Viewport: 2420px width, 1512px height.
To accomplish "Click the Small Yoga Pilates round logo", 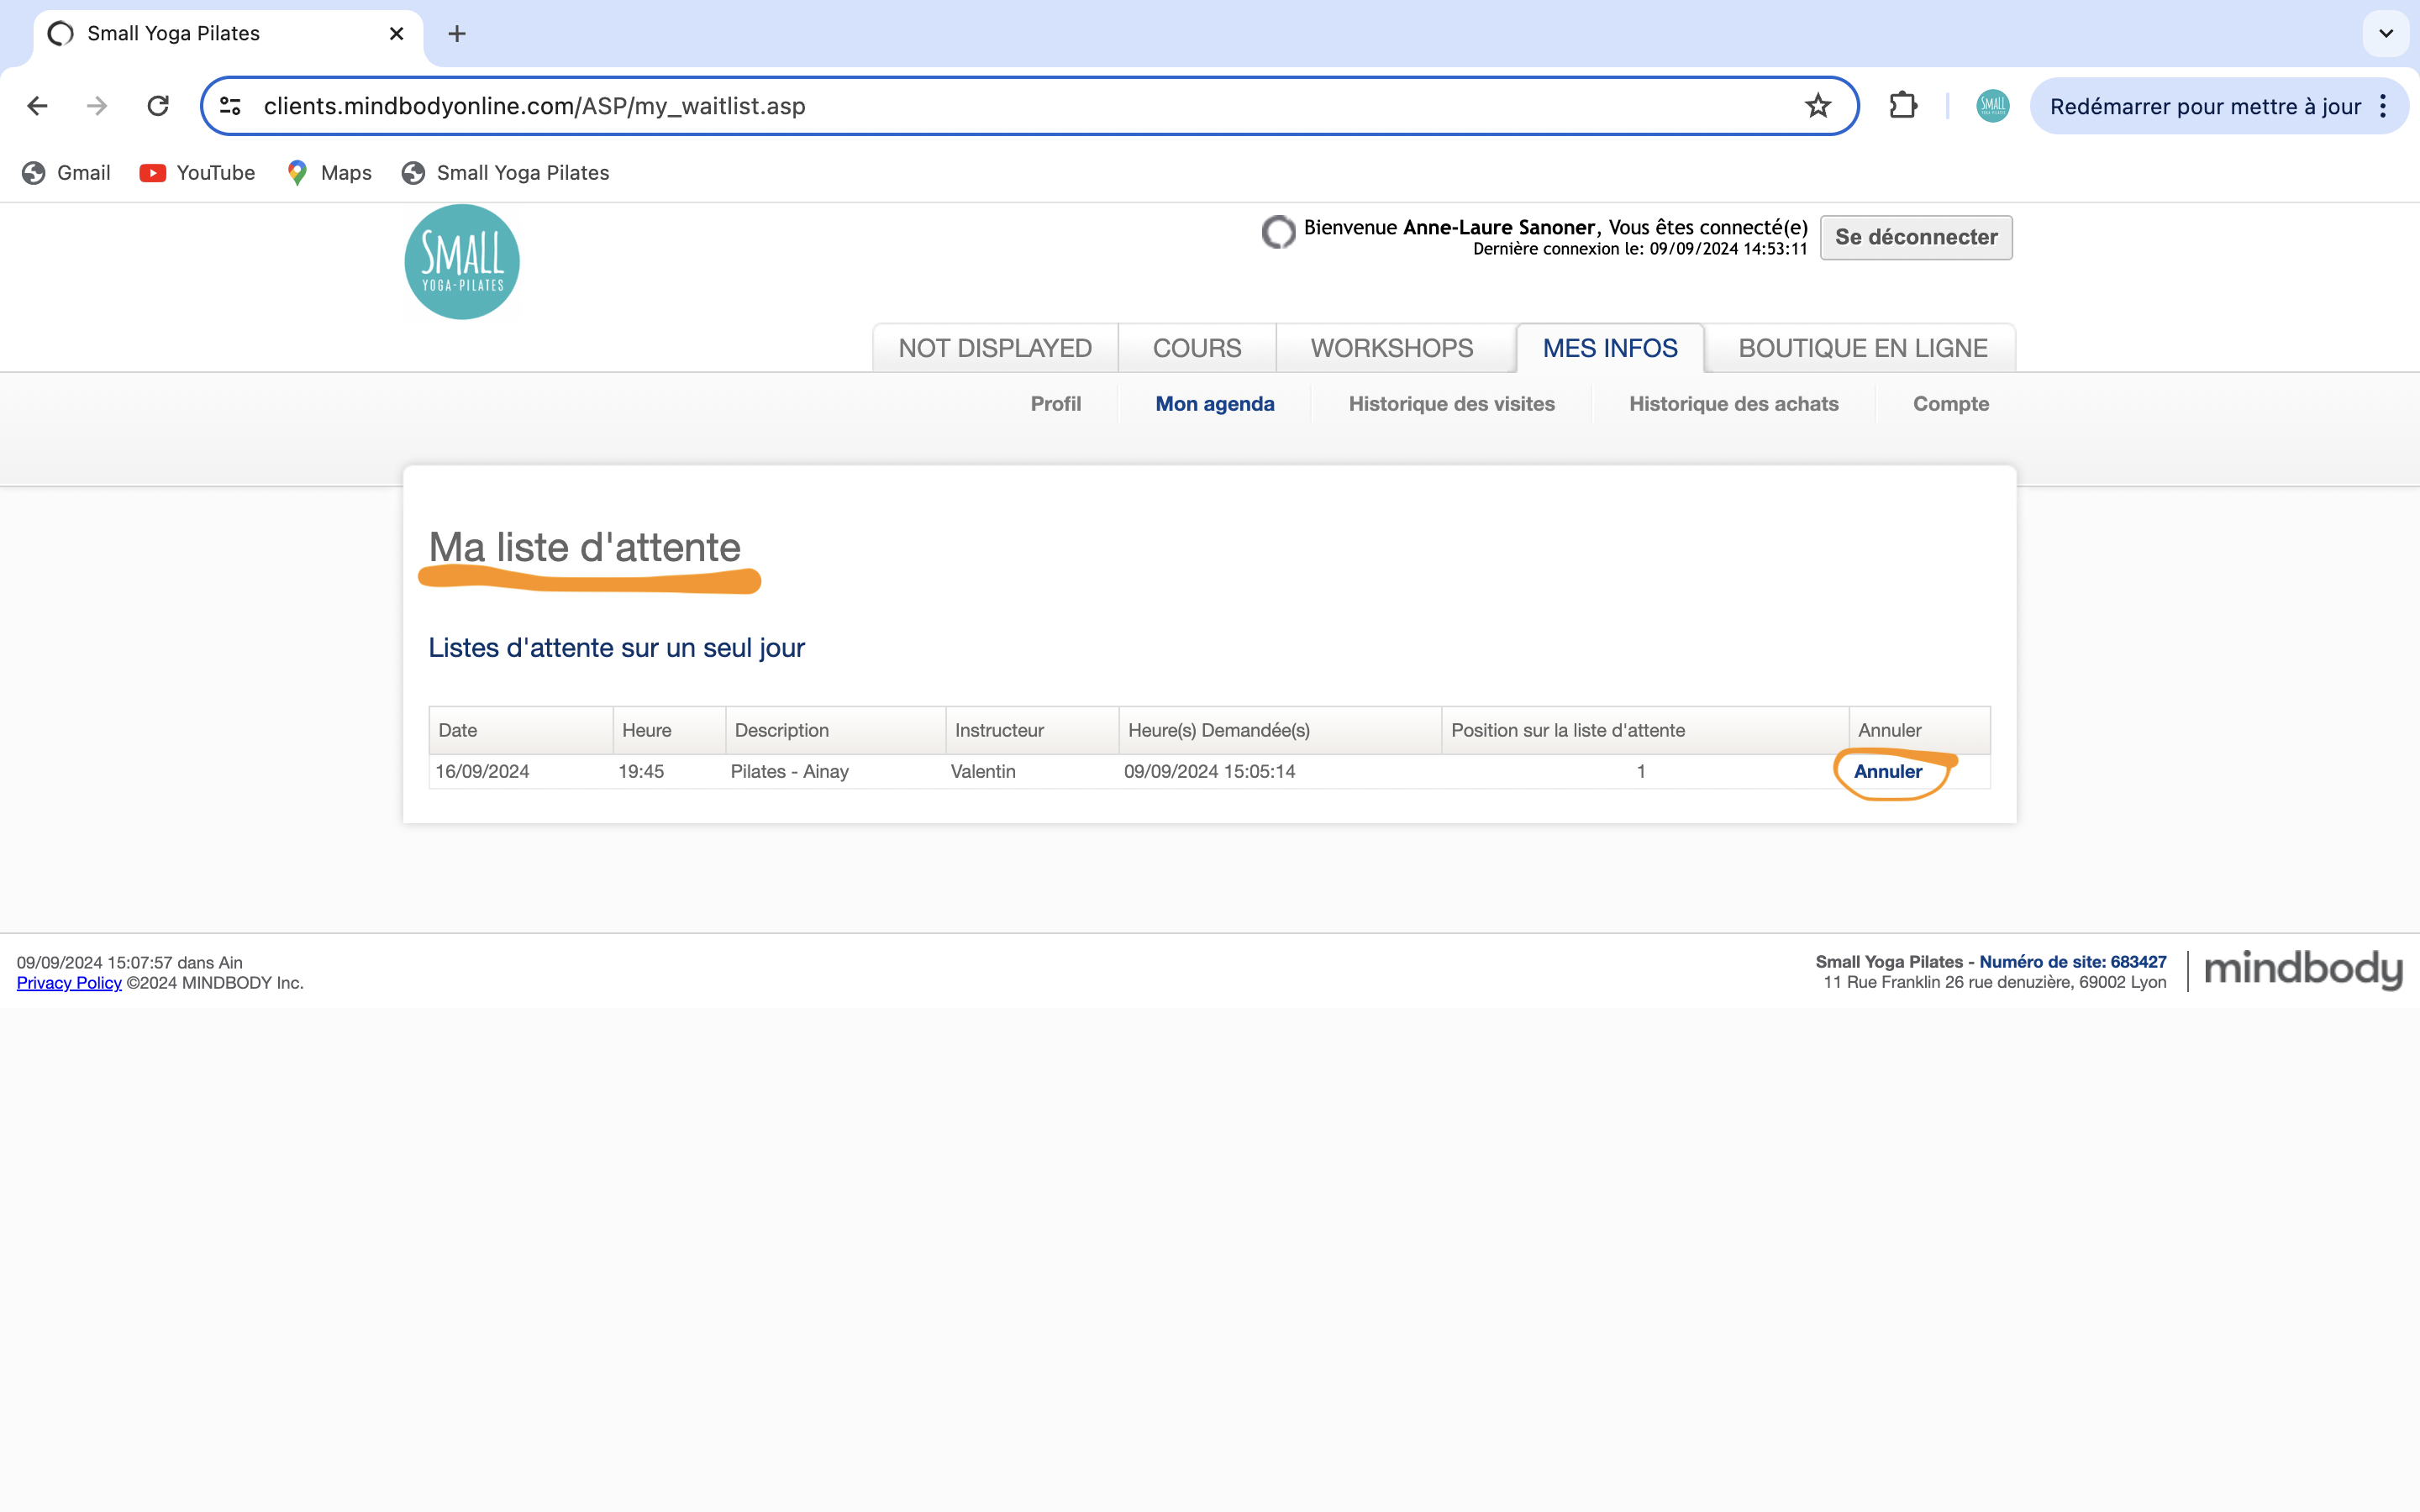I will (x=462, y=262).
